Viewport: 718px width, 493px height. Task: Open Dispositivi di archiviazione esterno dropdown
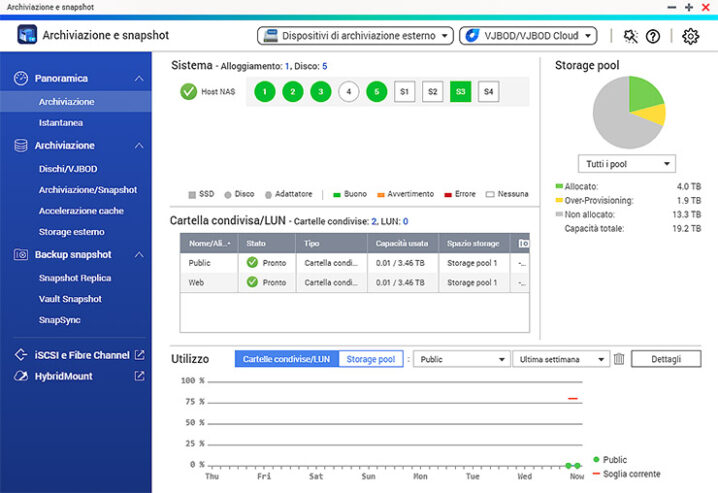coord(354,36)
